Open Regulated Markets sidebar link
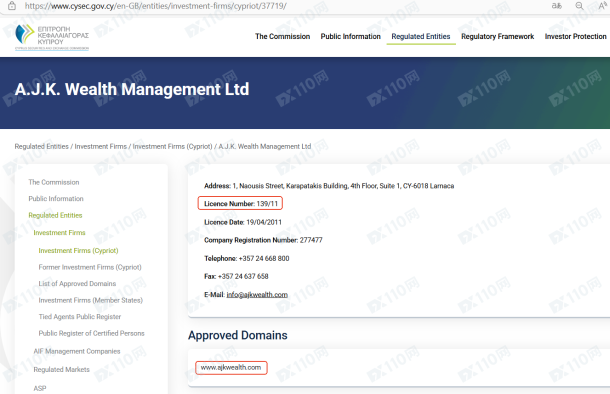The width and height of the screenshot is (610, 394). pos(61,369)
